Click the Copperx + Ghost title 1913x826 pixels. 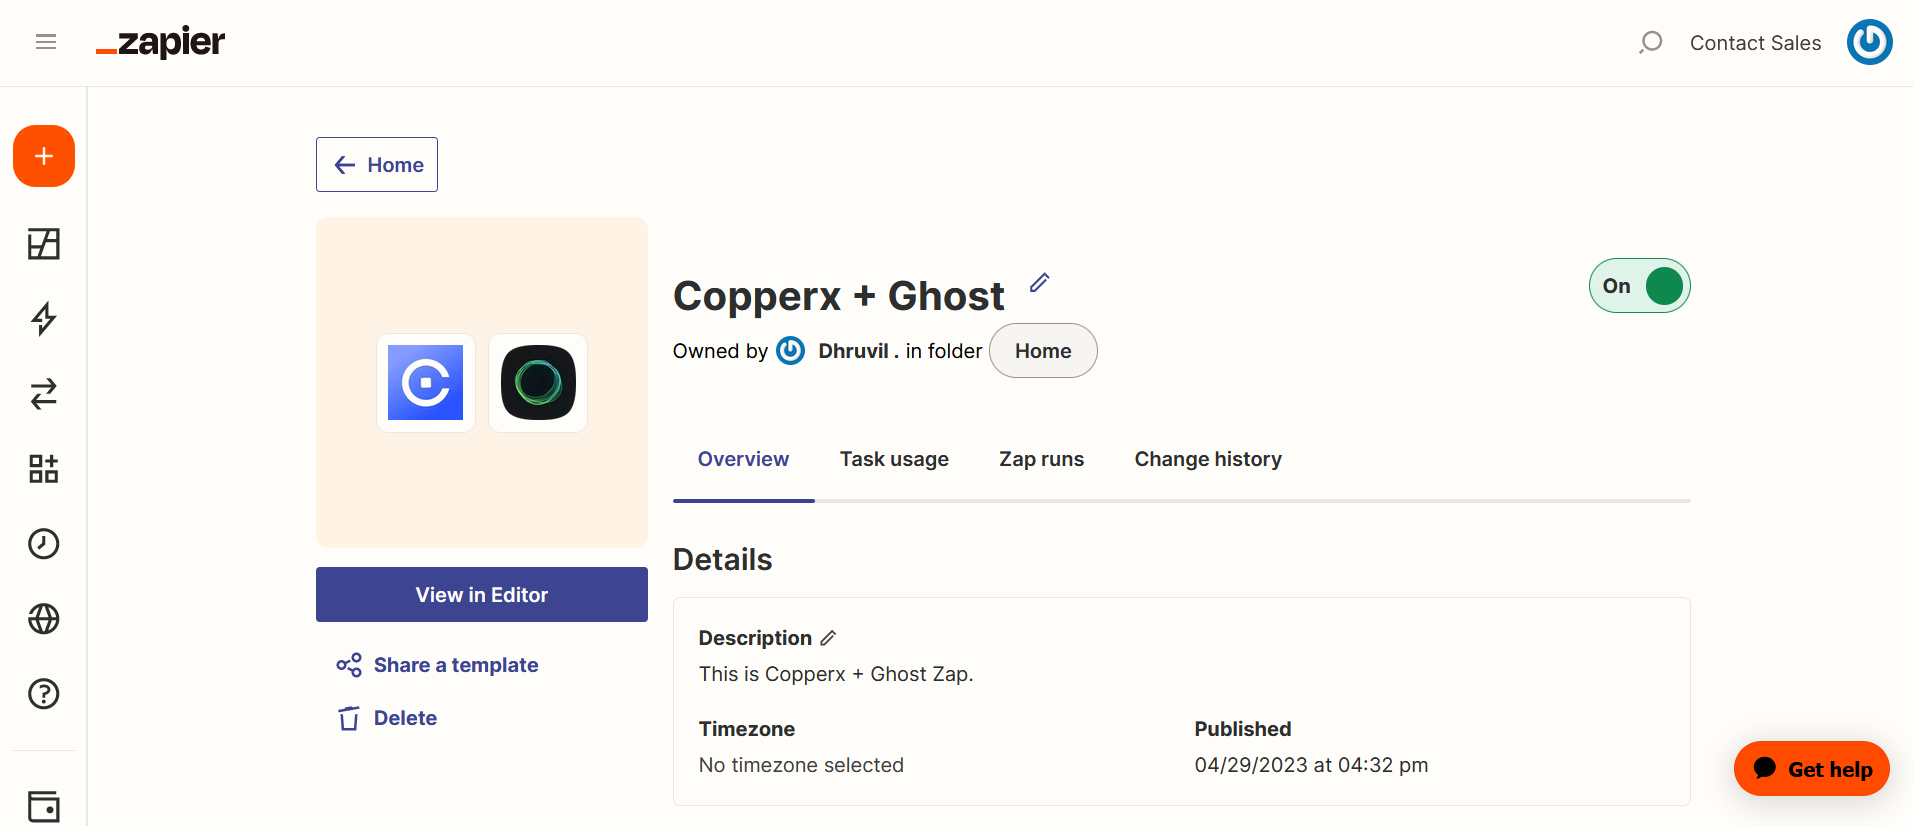click(x=838, y=296)
